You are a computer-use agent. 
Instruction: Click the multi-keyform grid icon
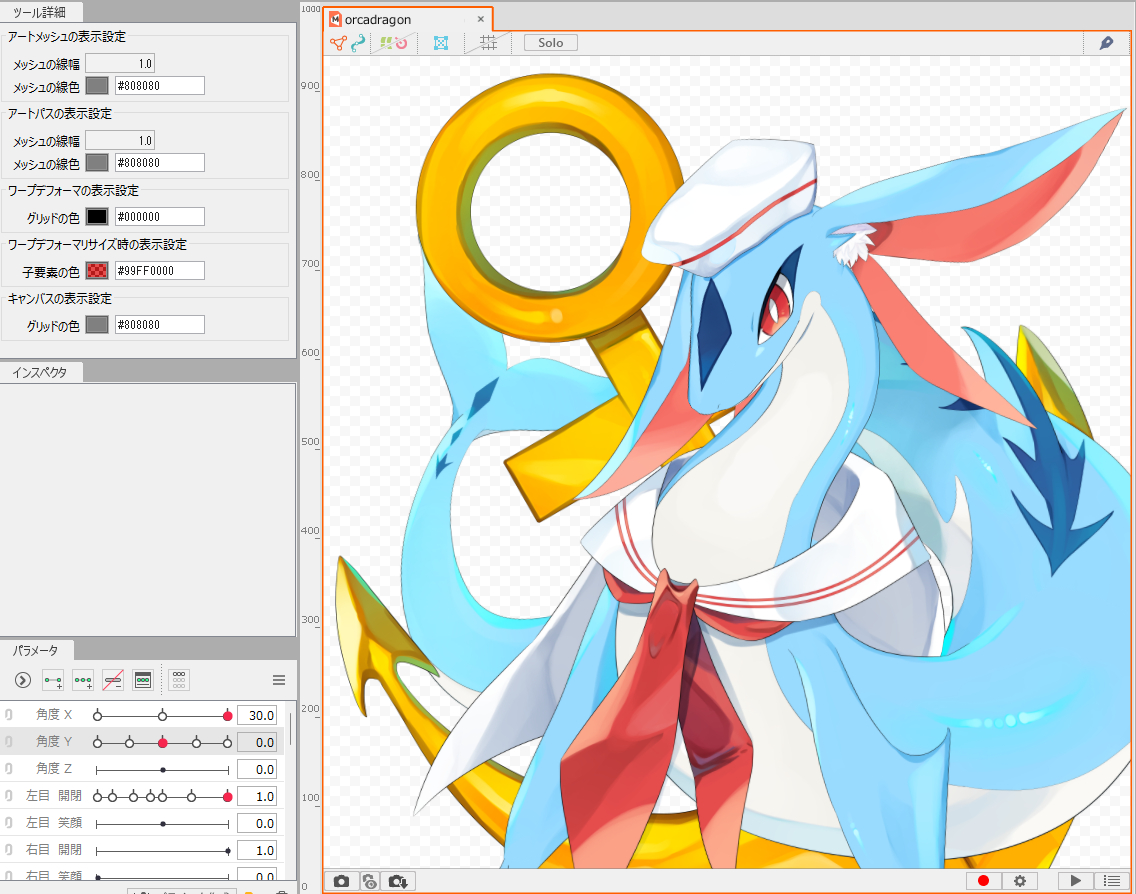[179, 680]
